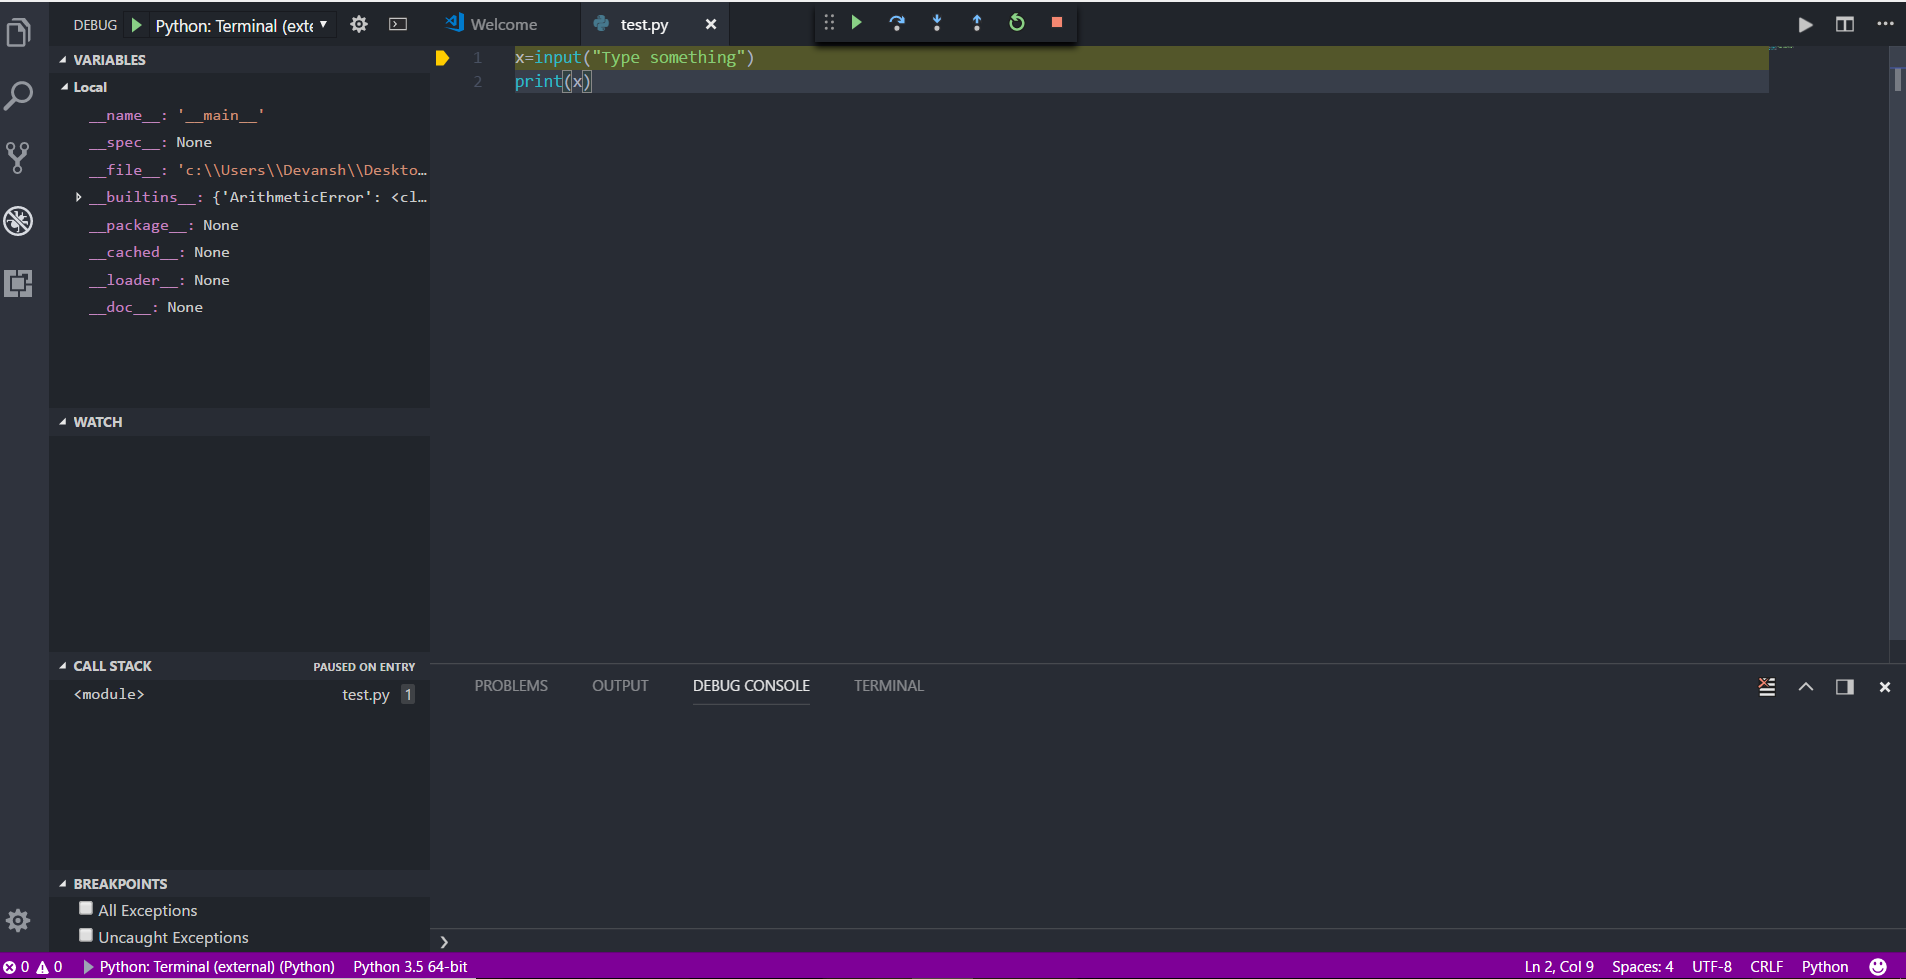Collapse the Variables section
Viewport: 1906px width, 979px height.
point(62,59)
